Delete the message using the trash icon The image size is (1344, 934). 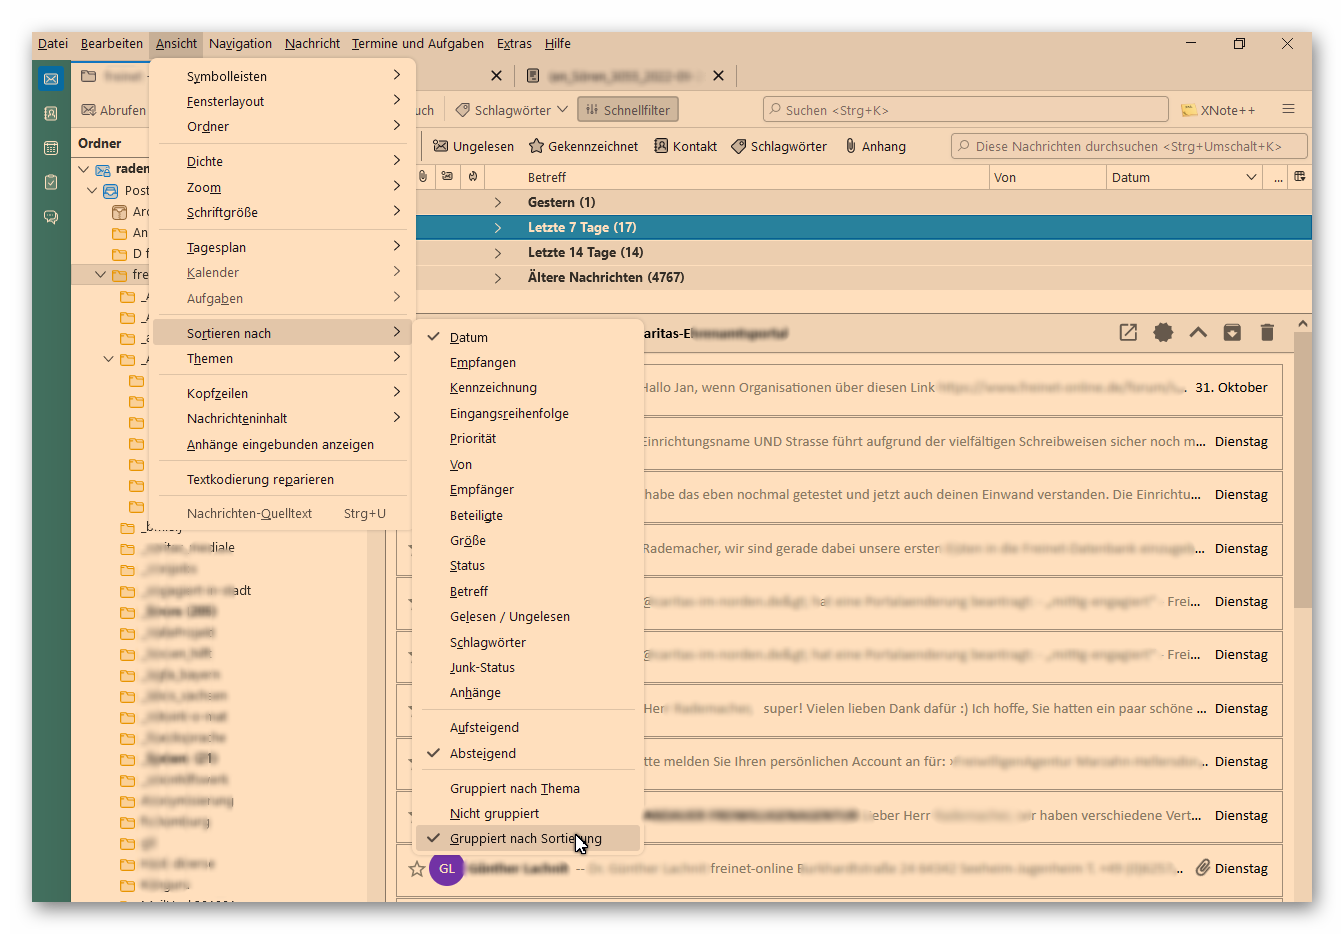click(1267, 333)
